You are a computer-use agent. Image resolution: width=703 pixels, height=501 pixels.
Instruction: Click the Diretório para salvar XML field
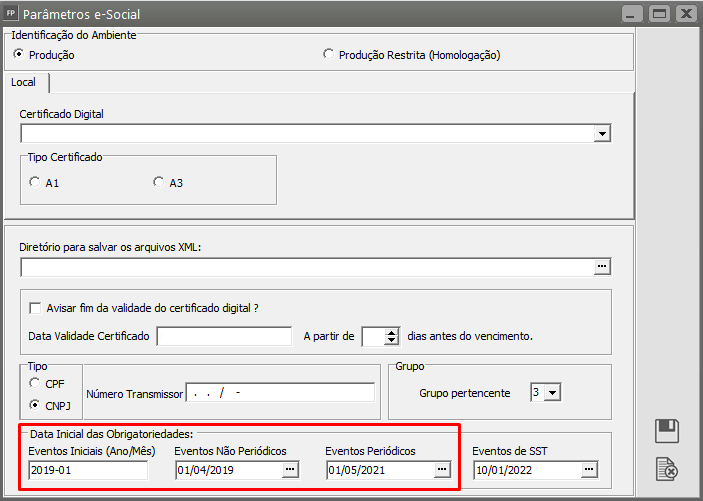(308, 267)
